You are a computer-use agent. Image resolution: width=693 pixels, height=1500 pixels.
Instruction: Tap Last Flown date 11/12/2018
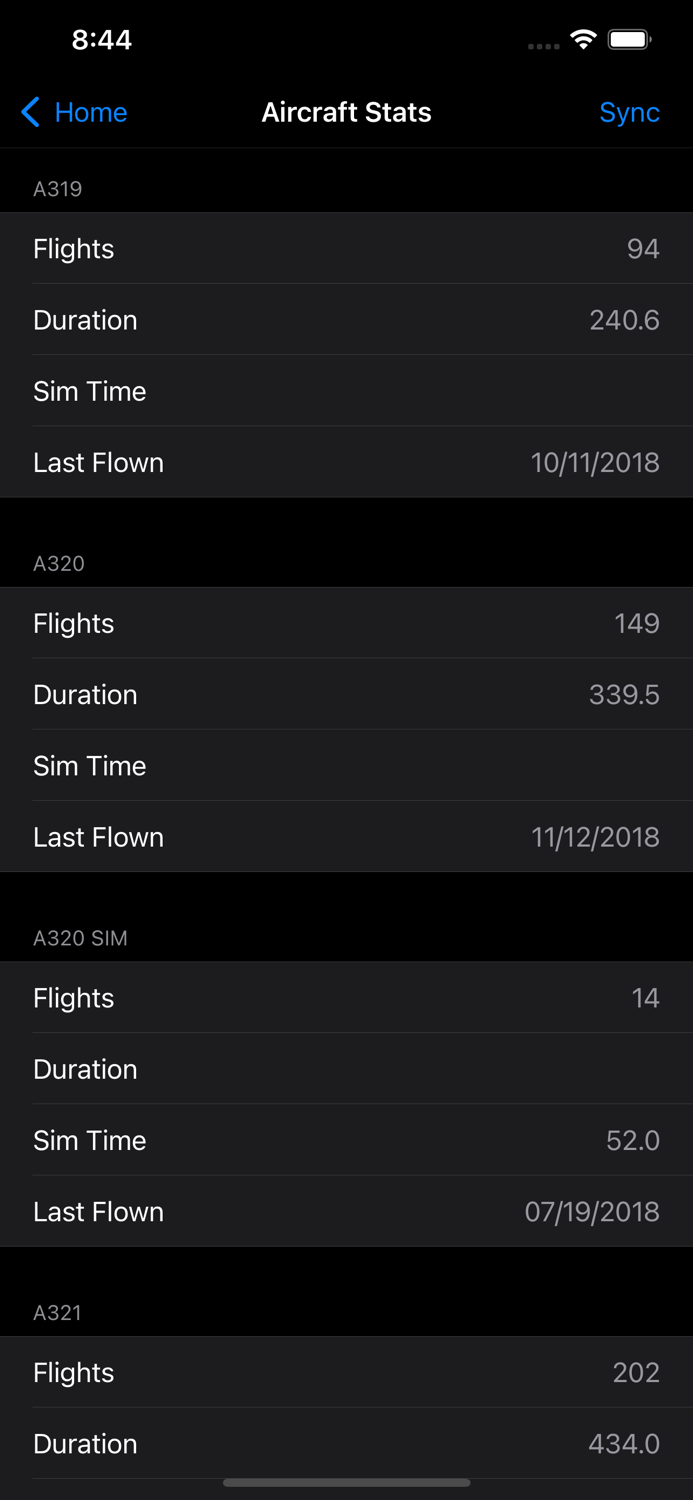tap(595, 837)
